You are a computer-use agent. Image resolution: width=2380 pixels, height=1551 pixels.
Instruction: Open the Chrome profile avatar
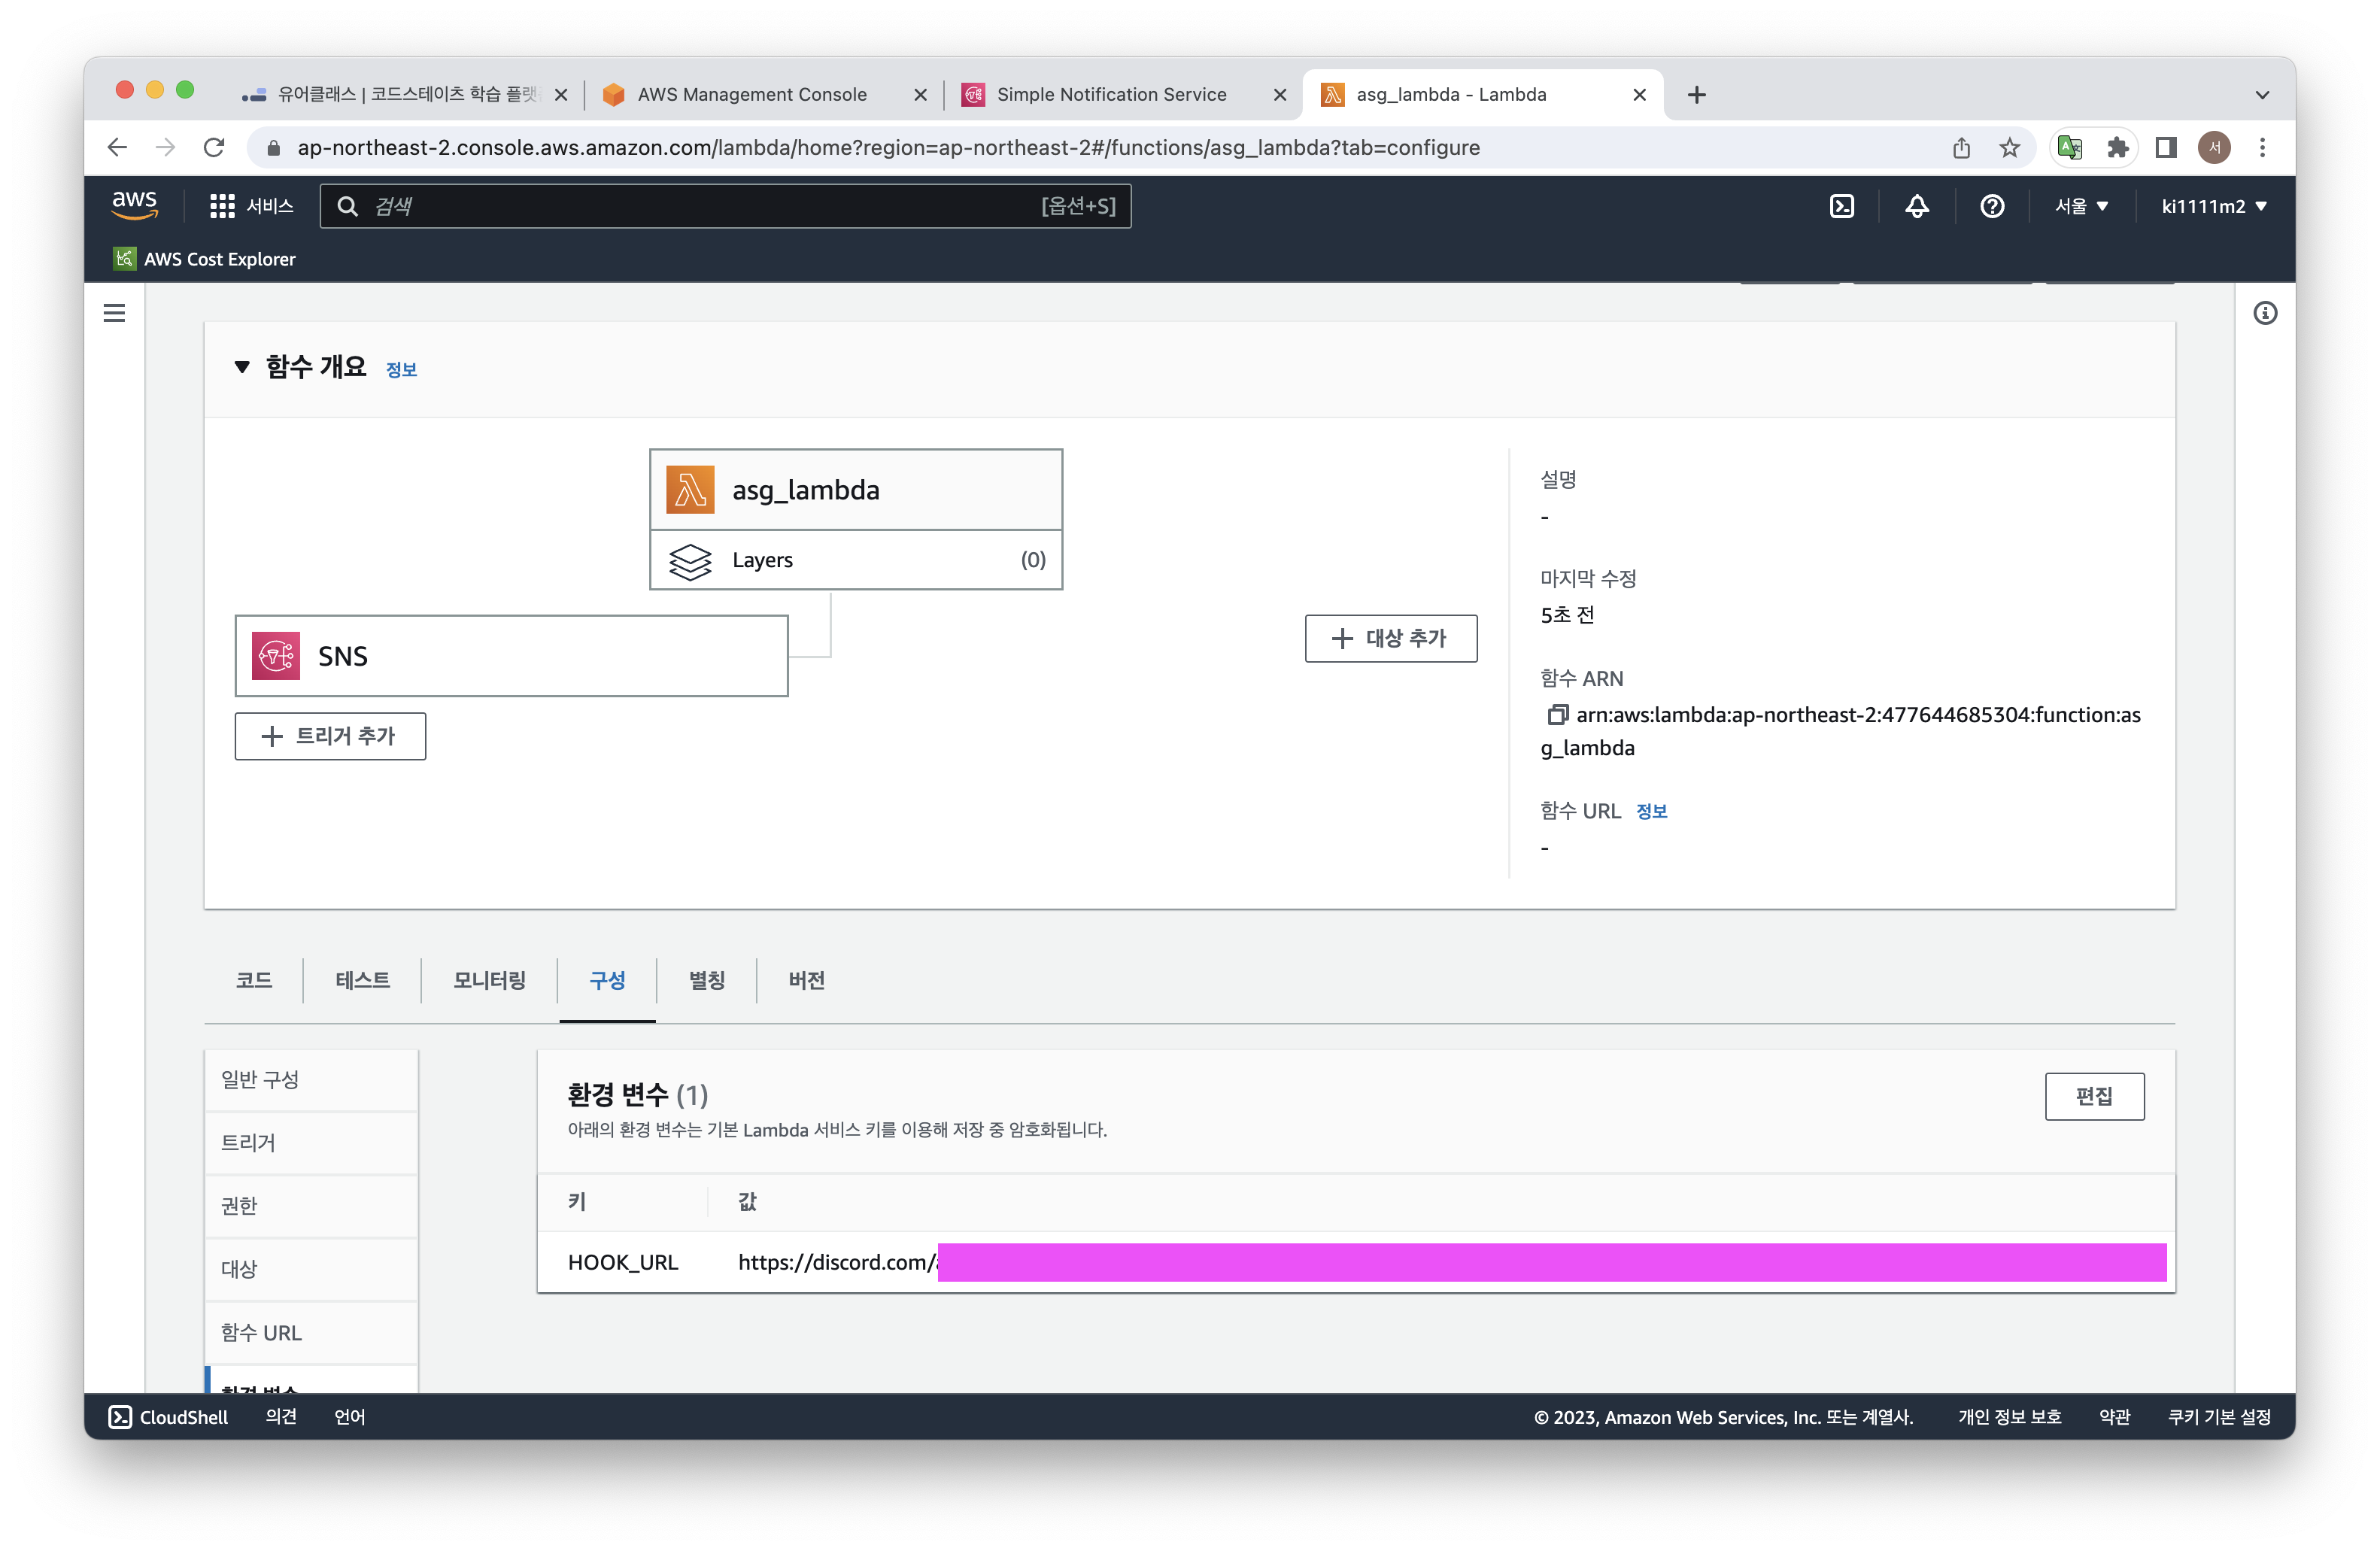pyautogui.click(x=2214, y=148)
